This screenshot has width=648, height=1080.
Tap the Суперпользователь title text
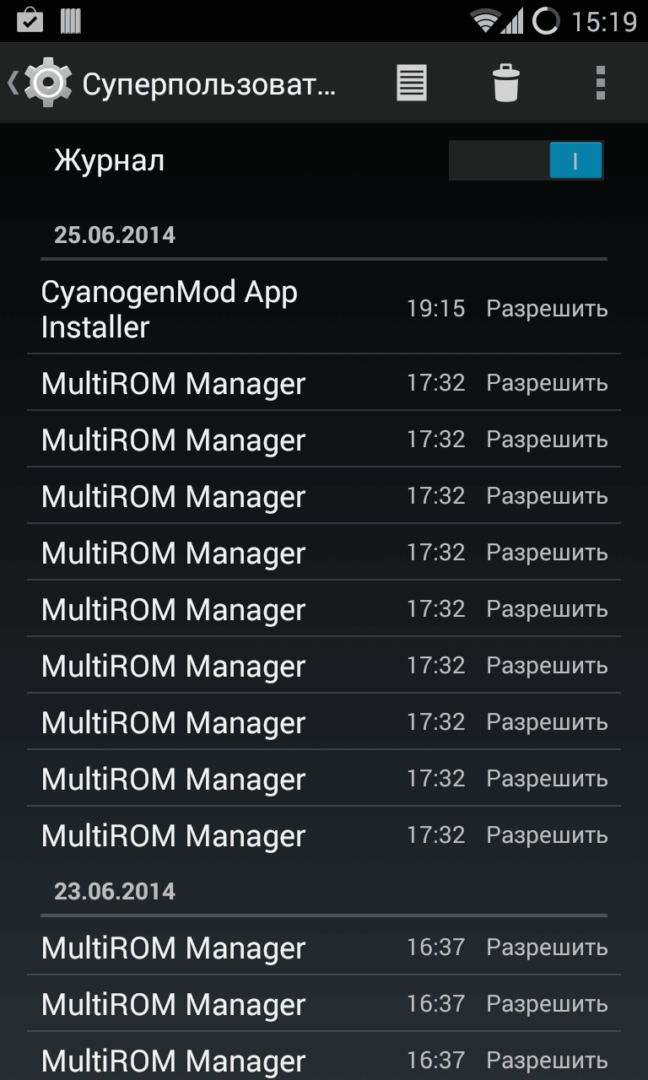pyautogui.click(x=209, y=85)
